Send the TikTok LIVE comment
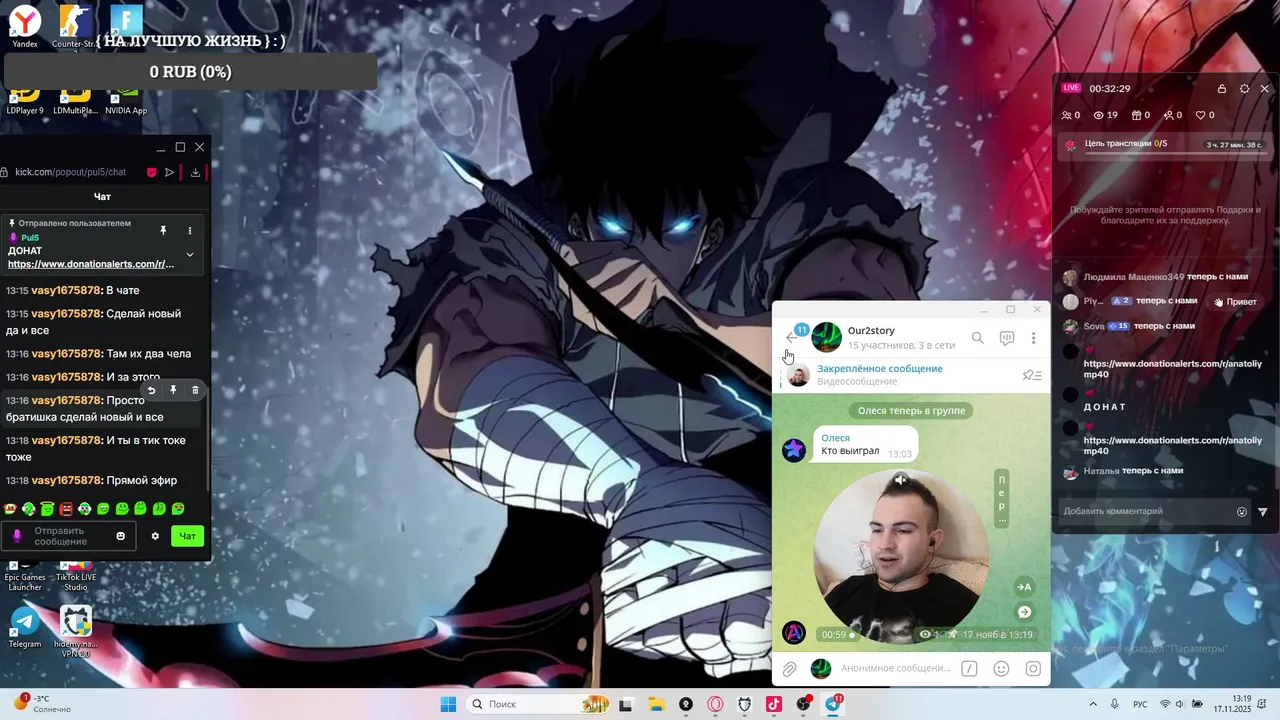Screen dimensions: 1280x720 1263,511
